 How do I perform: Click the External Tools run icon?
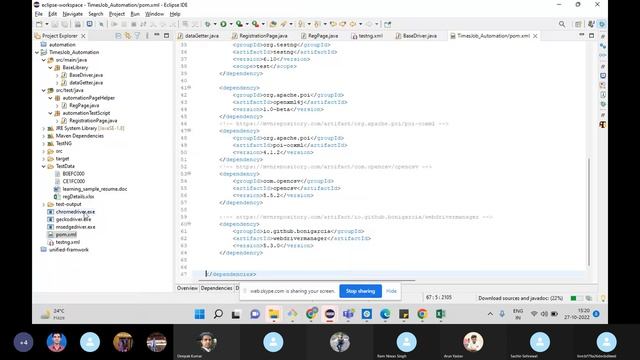[x=255, y=24]
